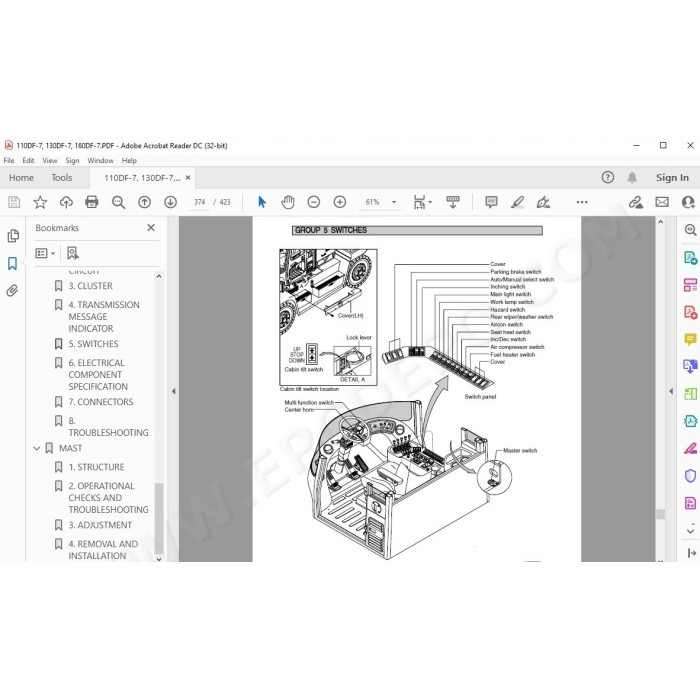
Task: Close the Bookmarks panel
Action: [x=151, y=228]
